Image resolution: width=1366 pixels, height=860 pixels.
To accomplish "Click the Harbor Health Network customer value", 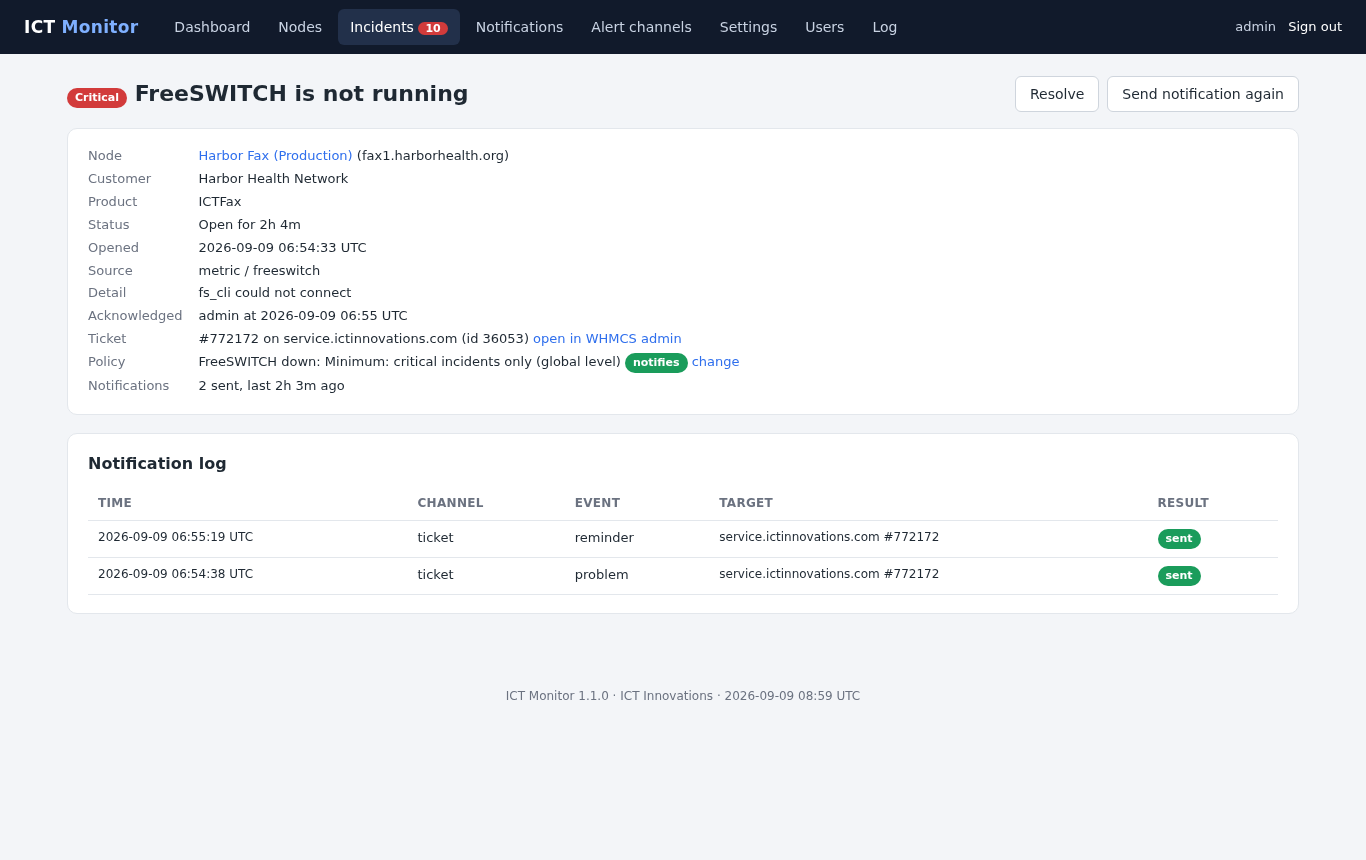I will pyautogui.click(x=273, y=179).
